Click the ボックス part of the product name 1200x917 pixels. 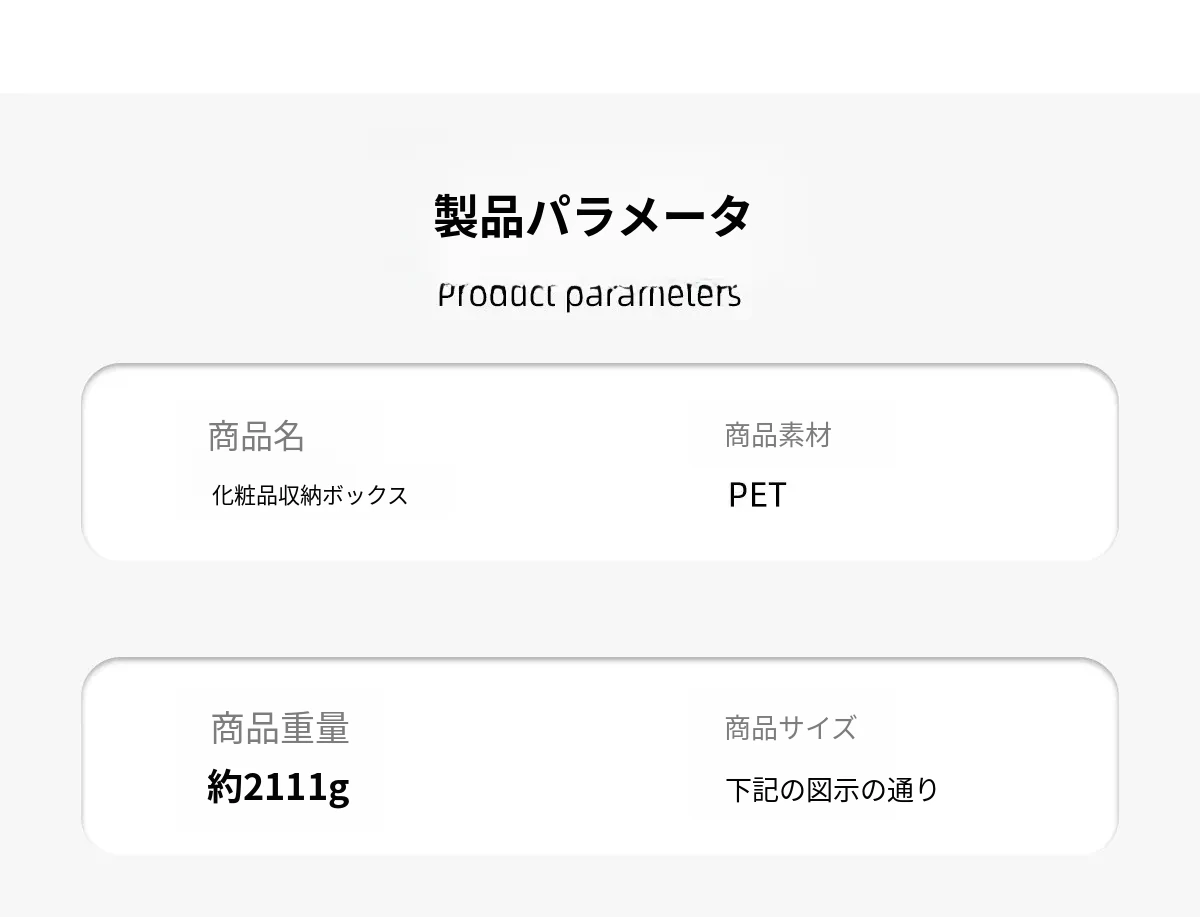pos(364,495)
